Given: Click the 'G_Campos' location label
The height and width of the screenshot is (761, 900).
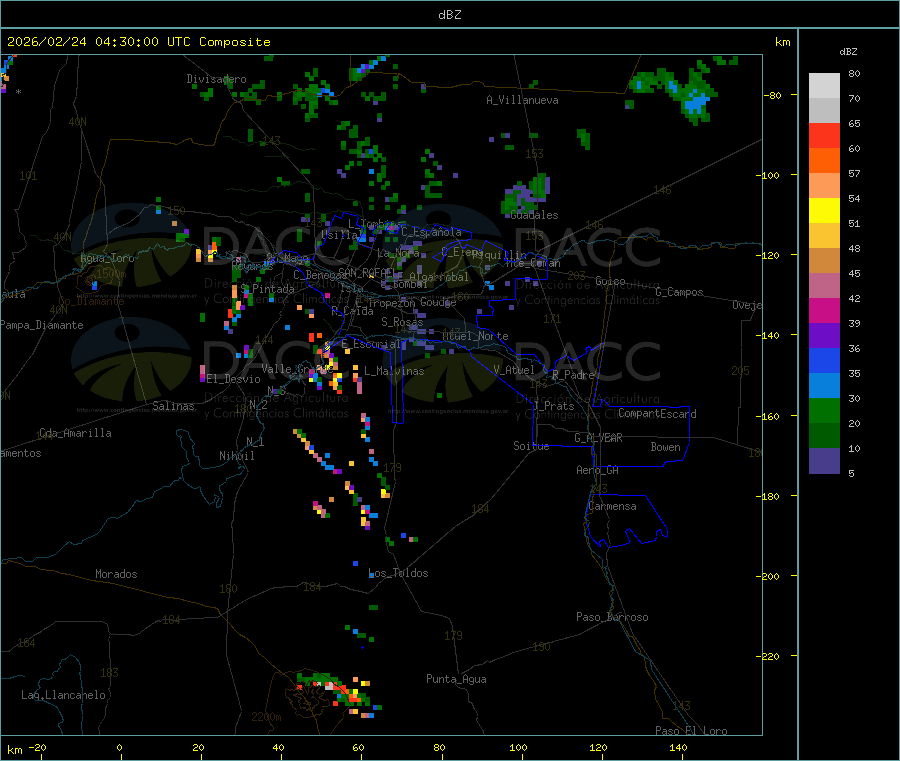Looking at the screenshot, I should tap(680, 292).
